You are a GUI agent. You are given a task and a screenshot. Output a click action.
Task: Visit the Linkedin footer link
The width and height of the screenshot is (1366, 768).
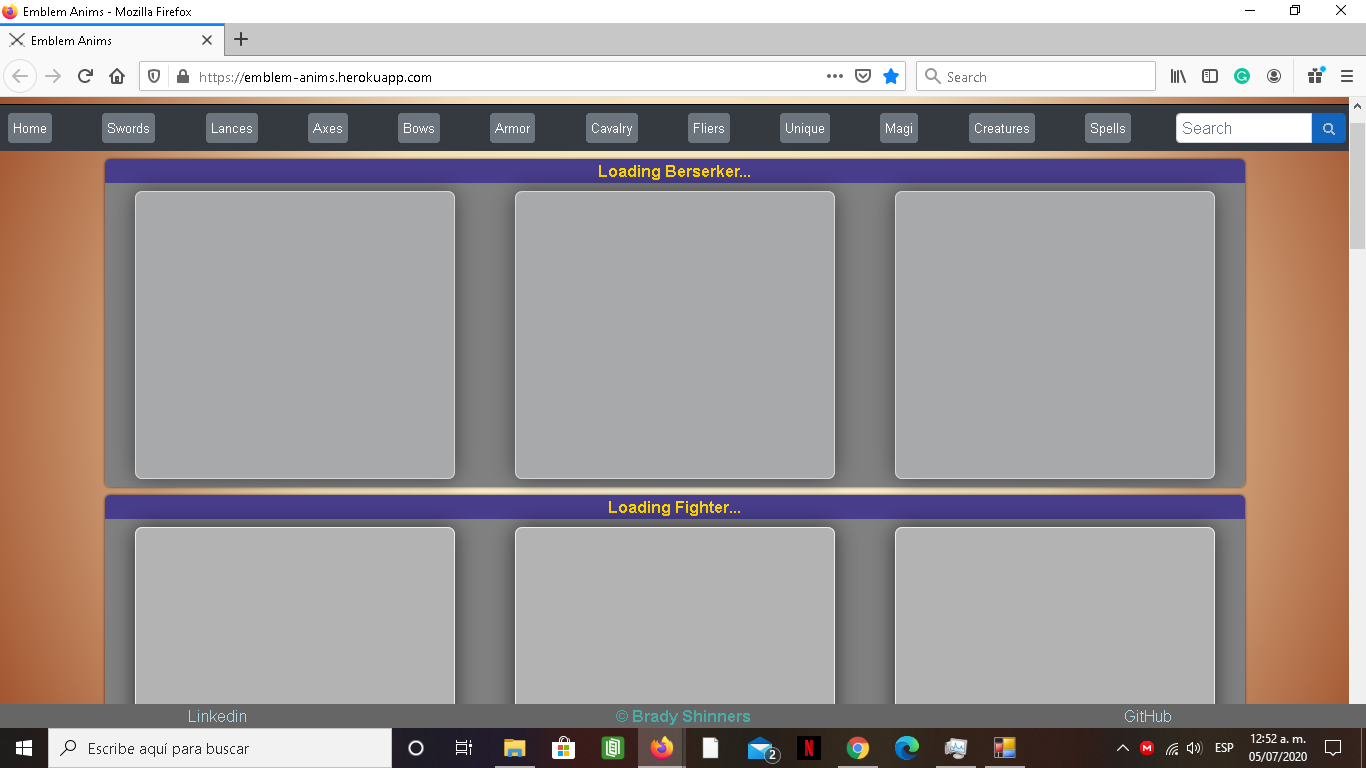[x=217, y=716]
